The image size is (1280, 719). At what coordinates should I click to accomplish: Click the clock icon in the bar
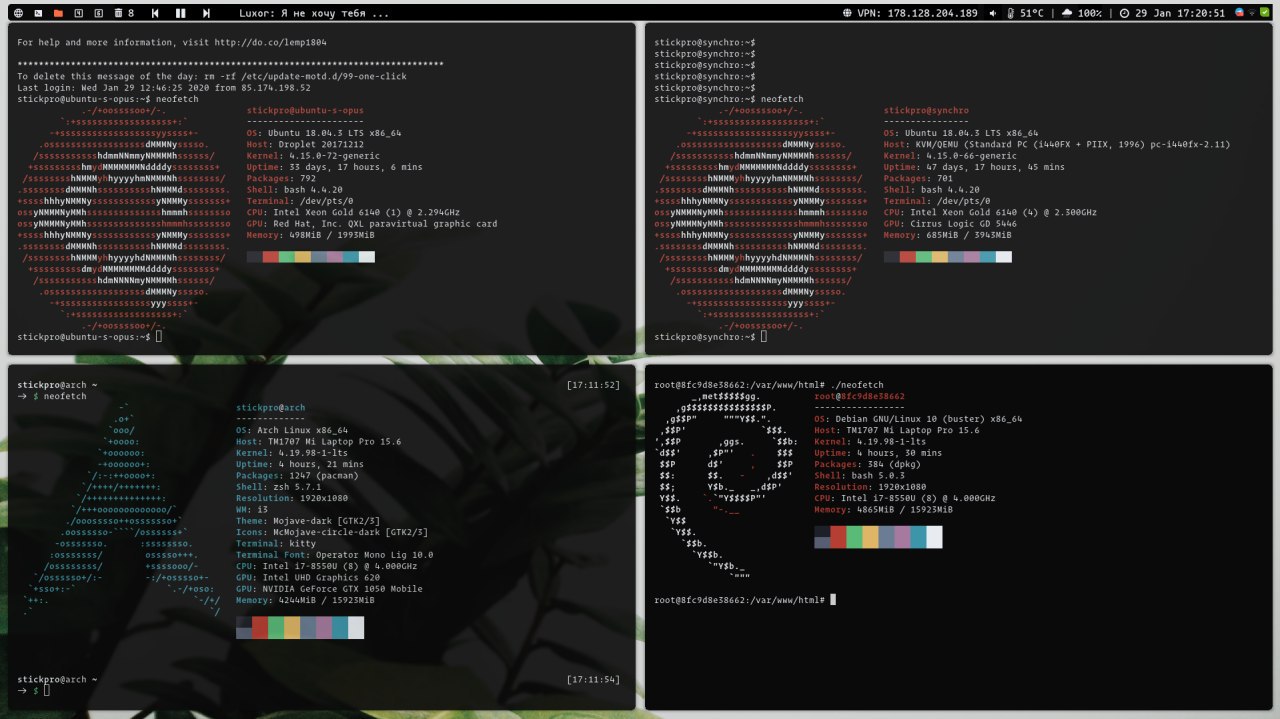[x=1125, y=13]
